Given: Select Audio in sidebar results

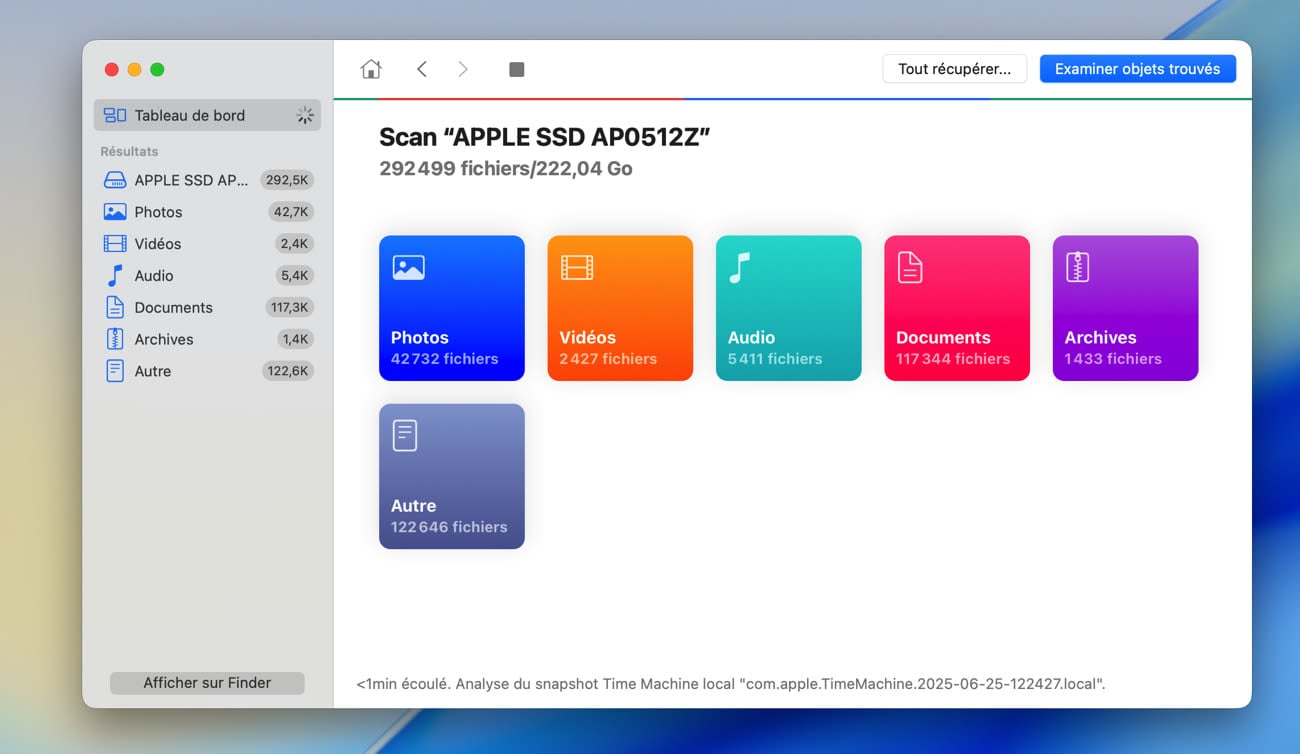Looking at the screenshot, I should click(x=207, y=275).
